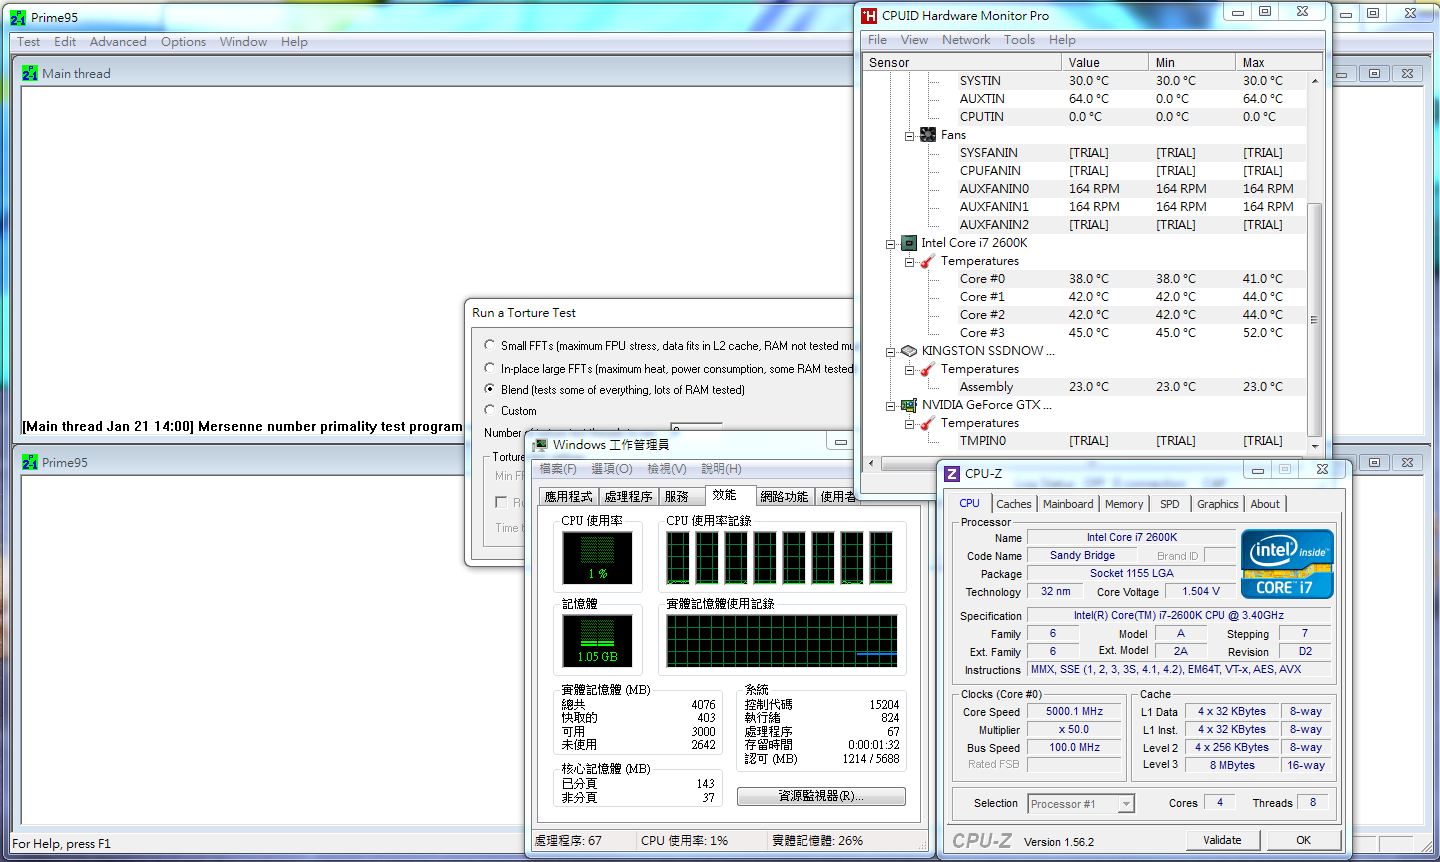Open 資源監視器 Resource Monitor button
This screenshot has width=1440, height=862.
821,796
